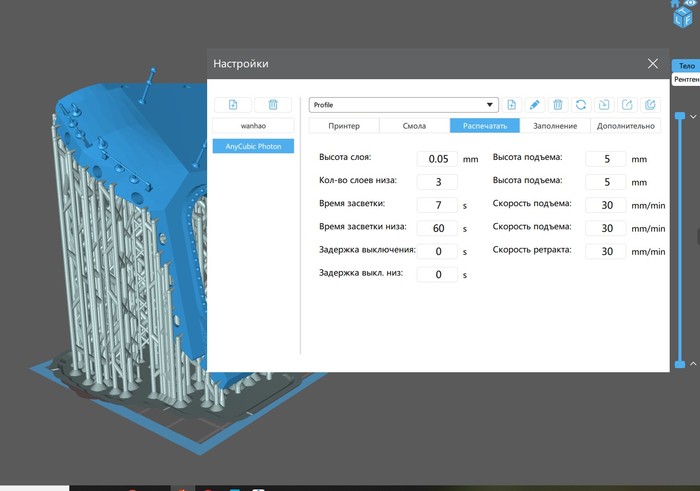Switch to the Заполнение tab
Screen dimensions: 700x491
[x=555, y=126]
